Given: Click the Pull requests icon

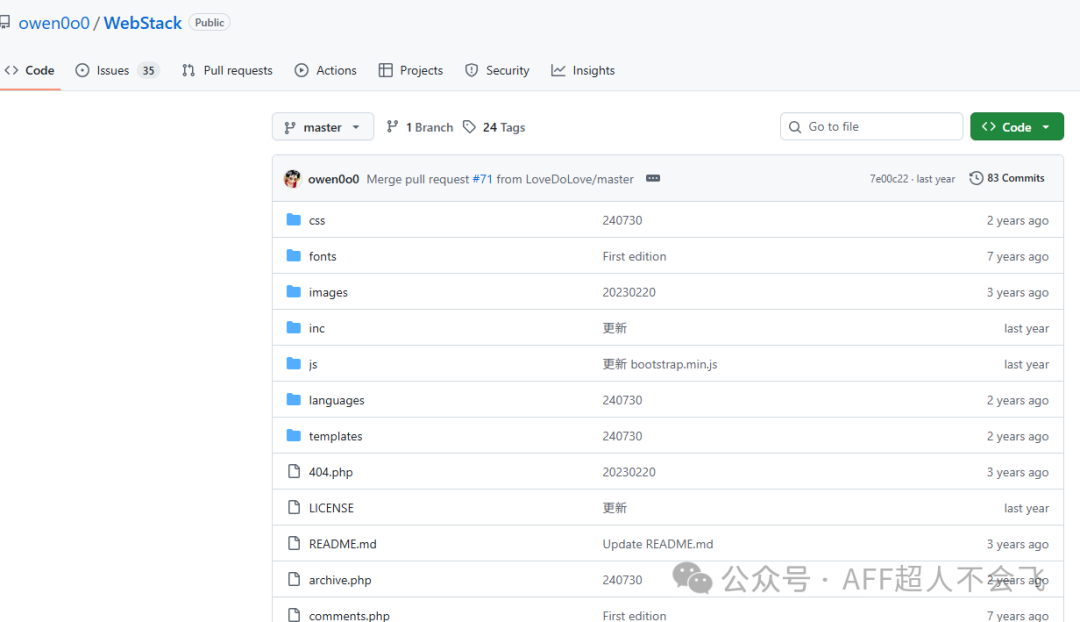Looking at the screenshot, I should (x=188, y=70).
